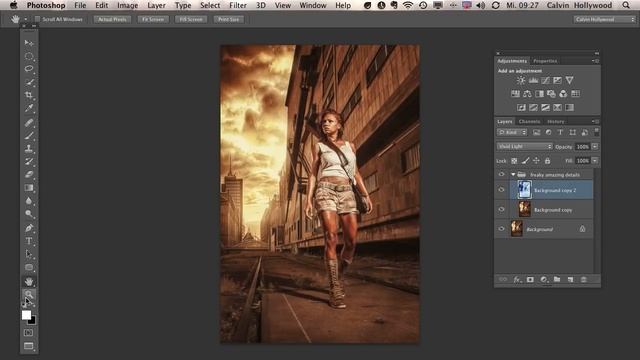640x360 pixels.
Task: Toggle lock position
Action: pos(536,161)
